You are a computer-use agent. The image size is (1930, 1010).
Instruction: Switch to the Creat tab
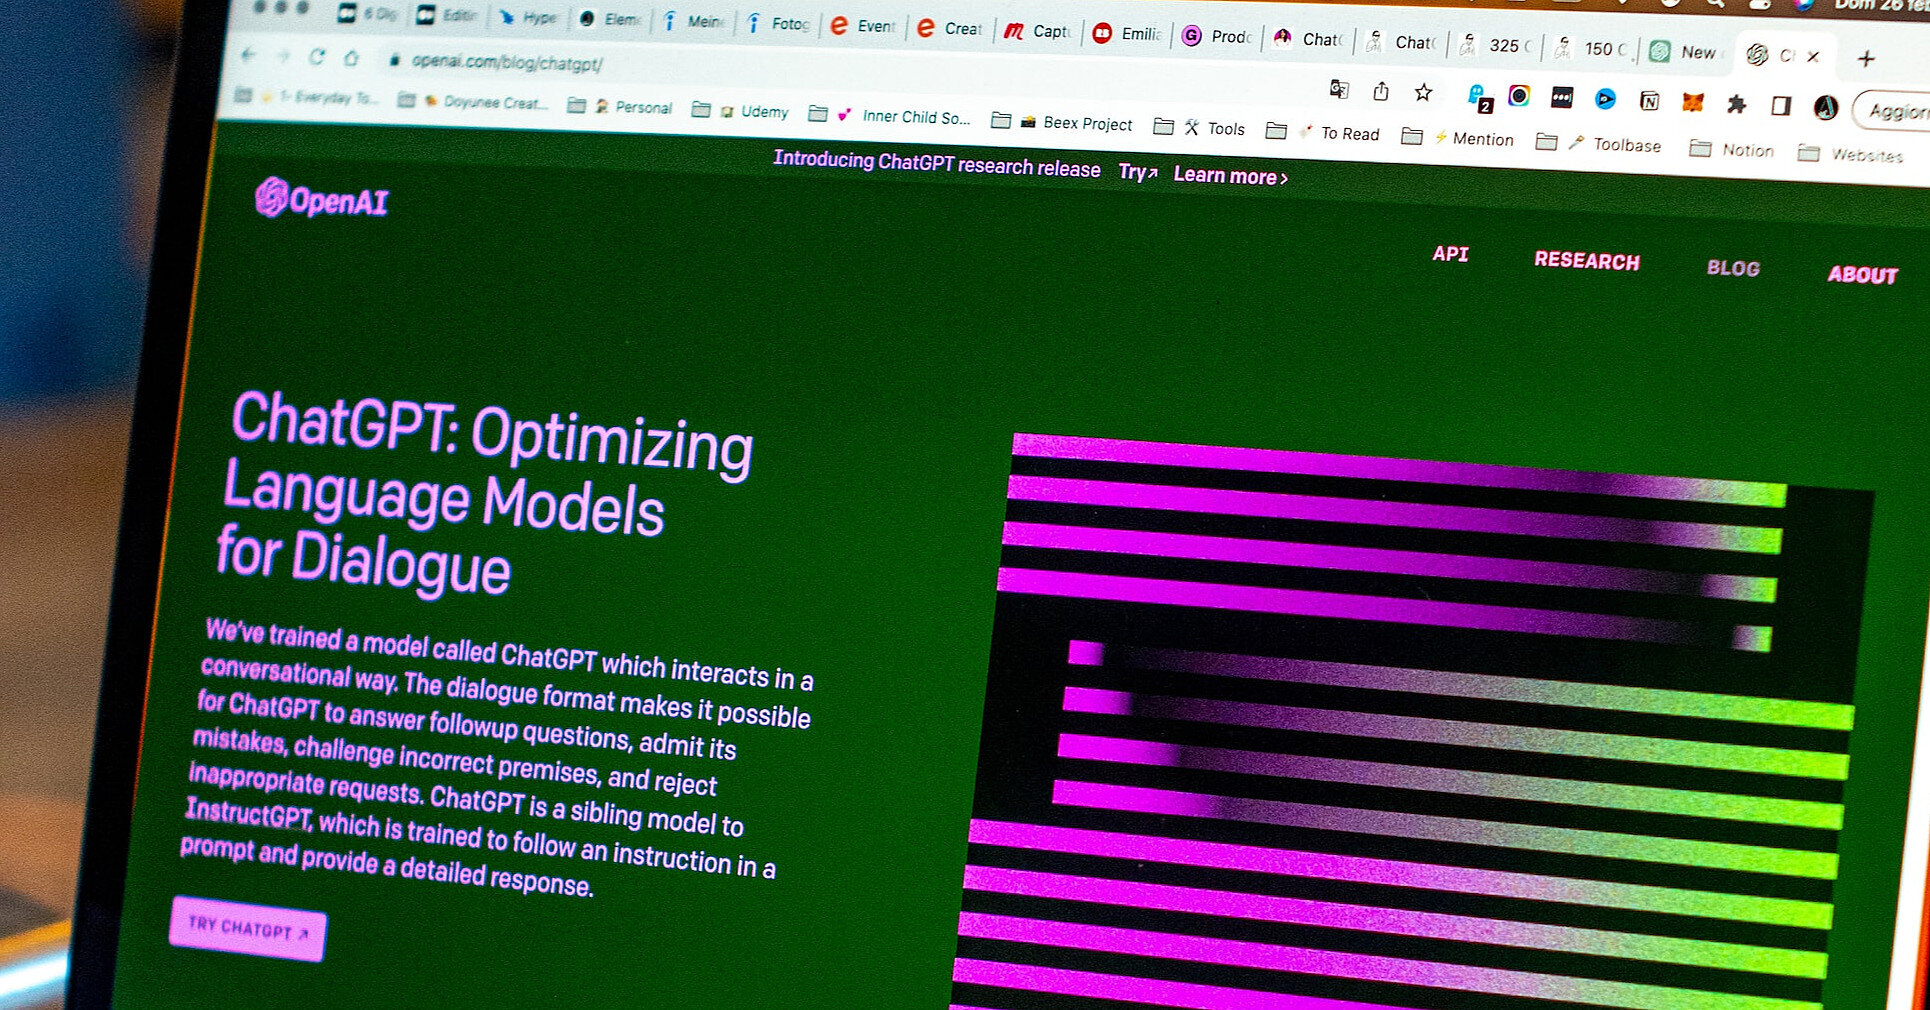coord(950,28)
